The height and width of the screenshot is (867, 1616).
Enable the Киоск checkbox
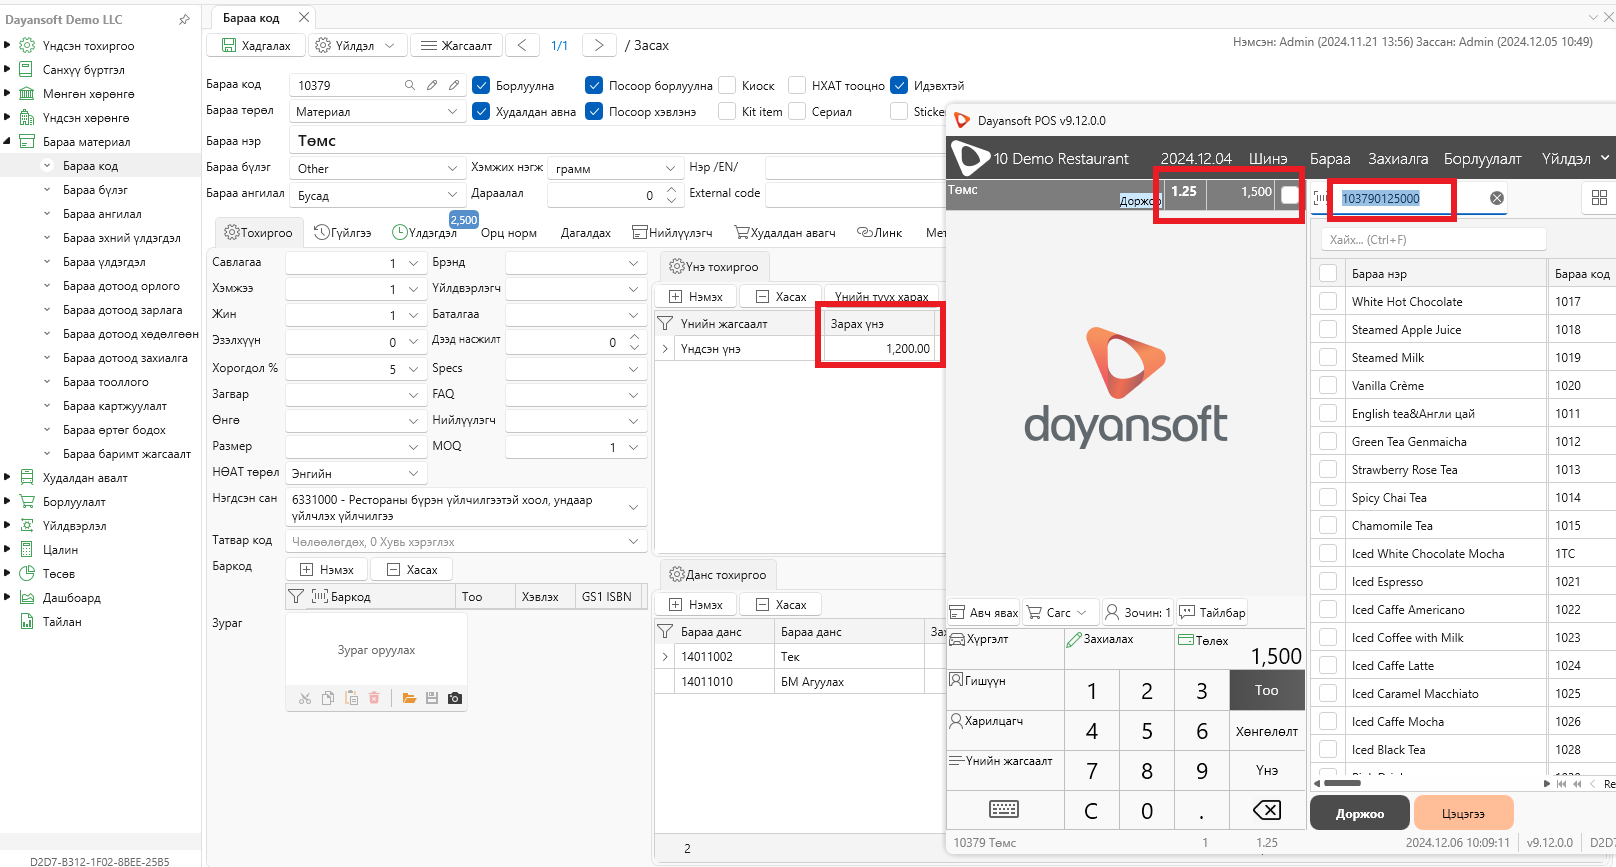[x=727, y=85]
